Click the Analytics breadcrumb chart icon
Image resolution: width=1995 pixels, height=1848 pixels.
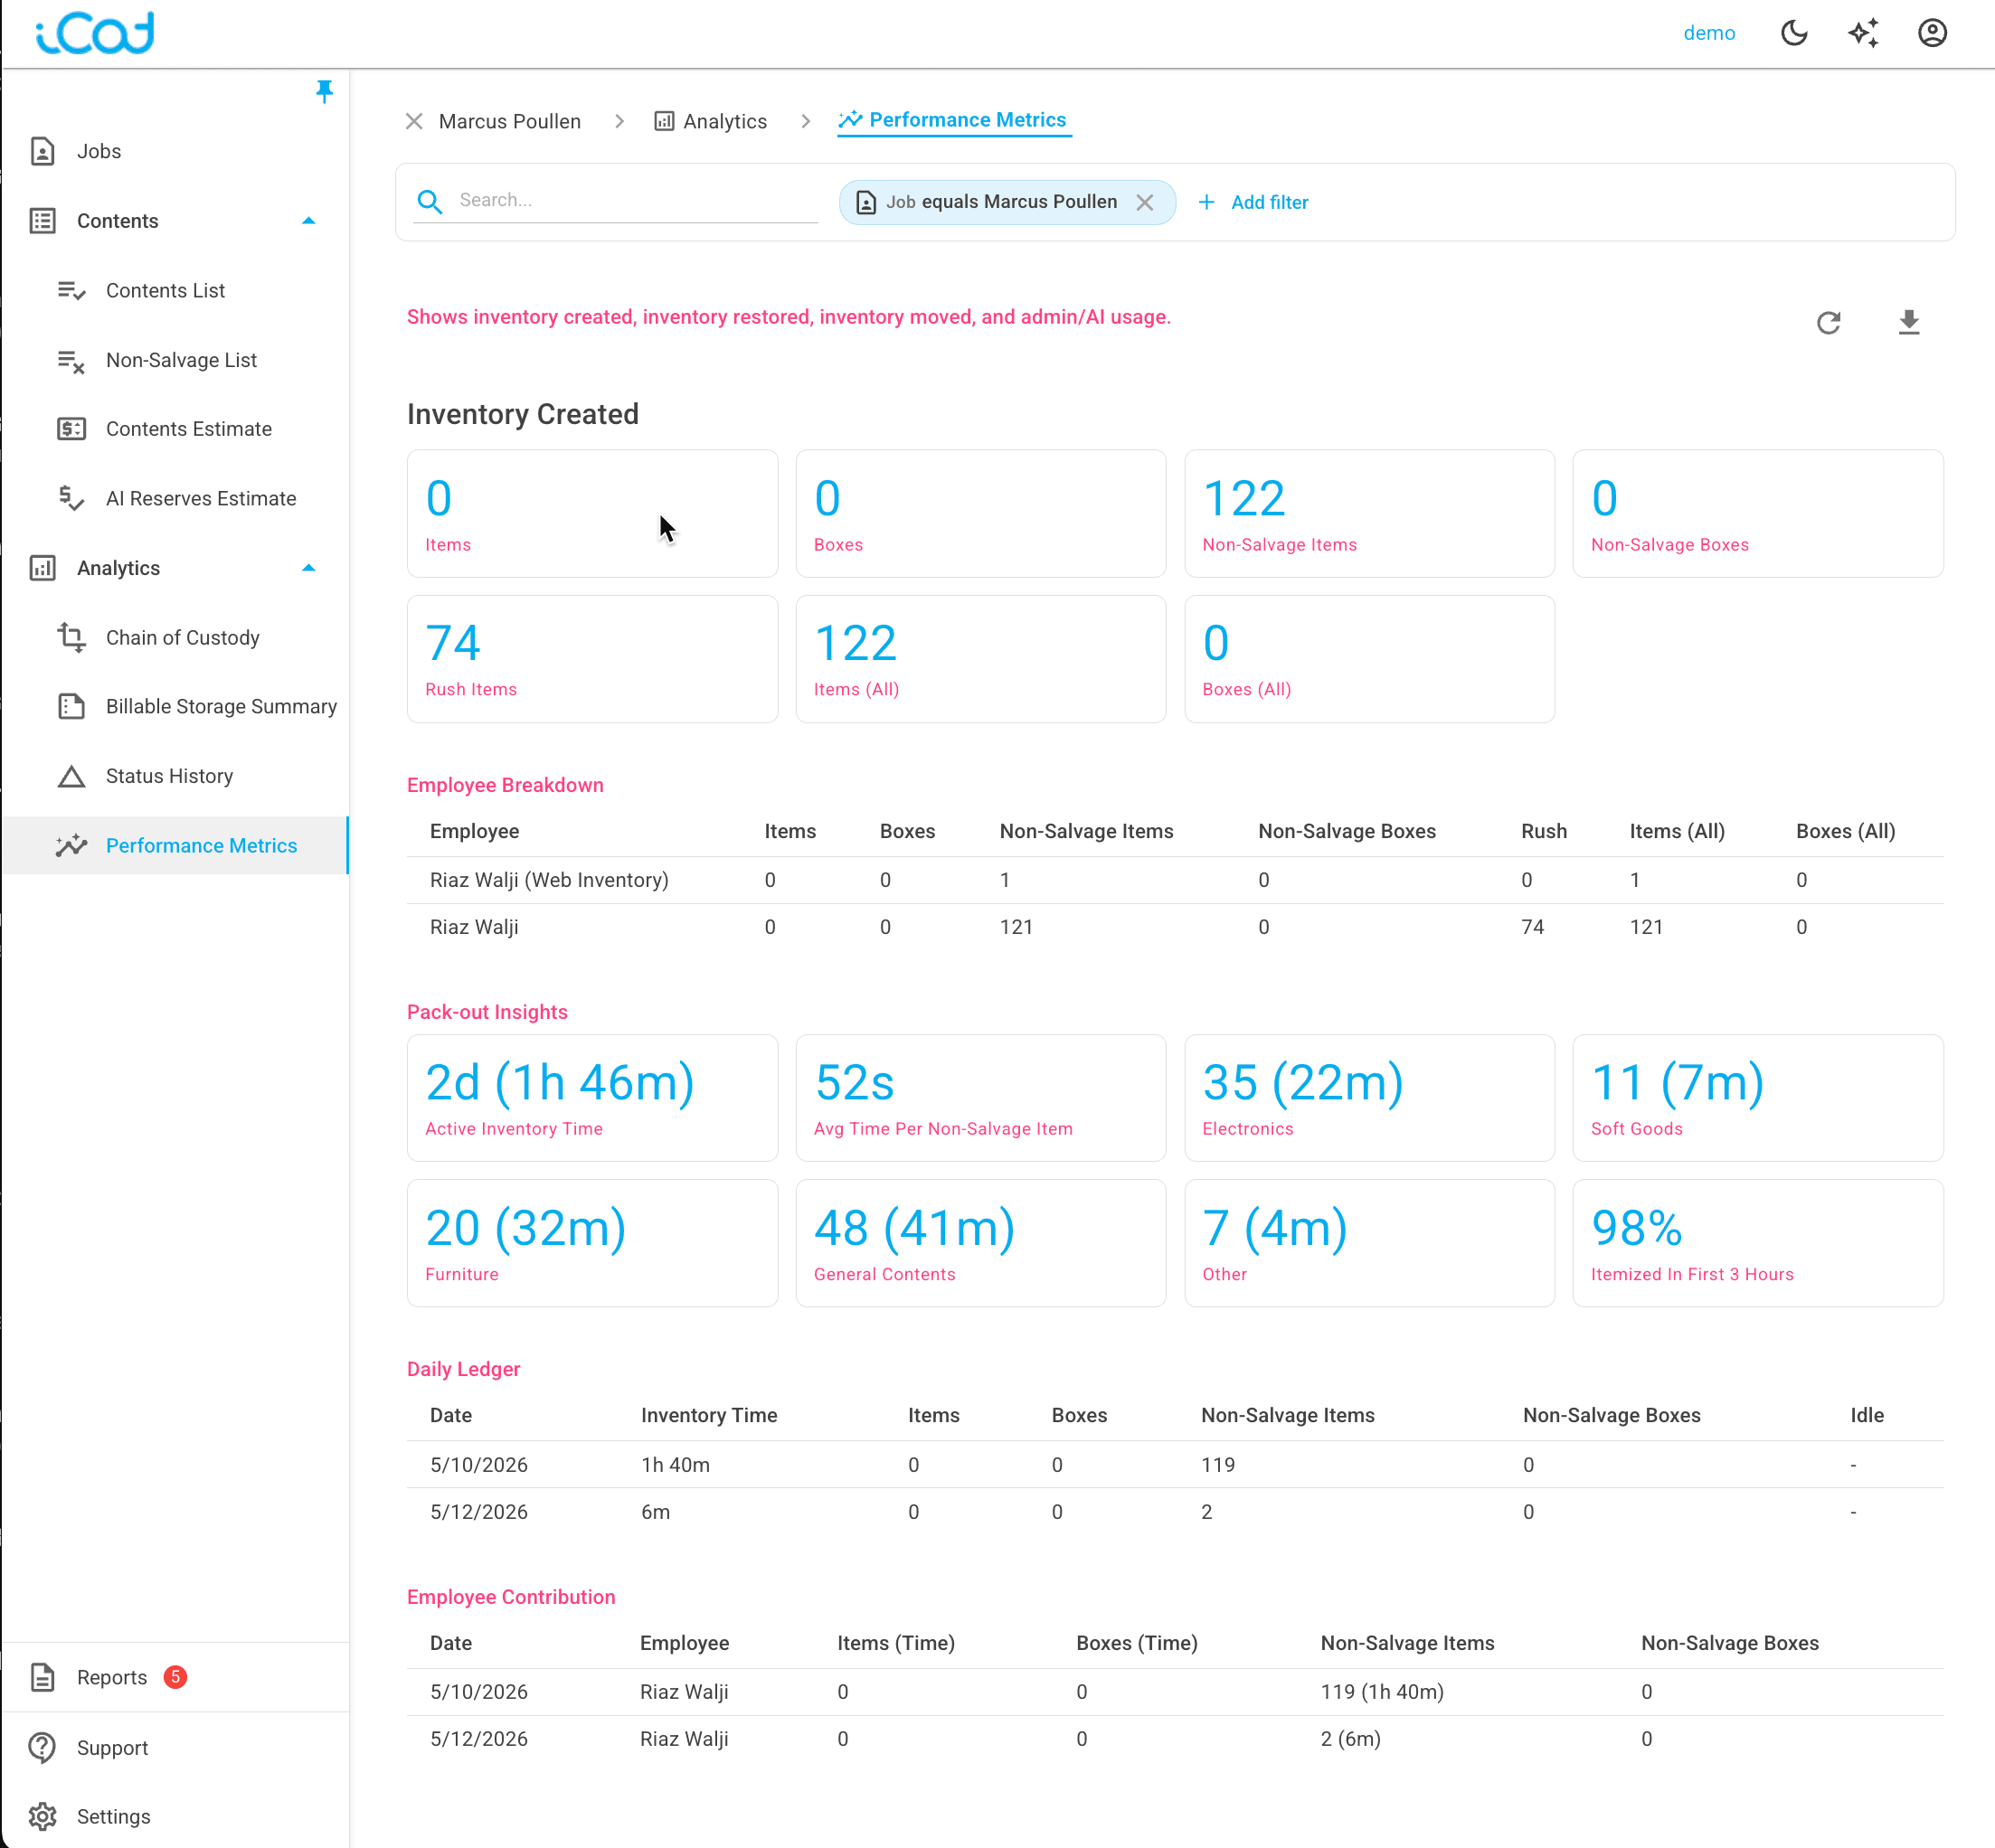[664, 121]
